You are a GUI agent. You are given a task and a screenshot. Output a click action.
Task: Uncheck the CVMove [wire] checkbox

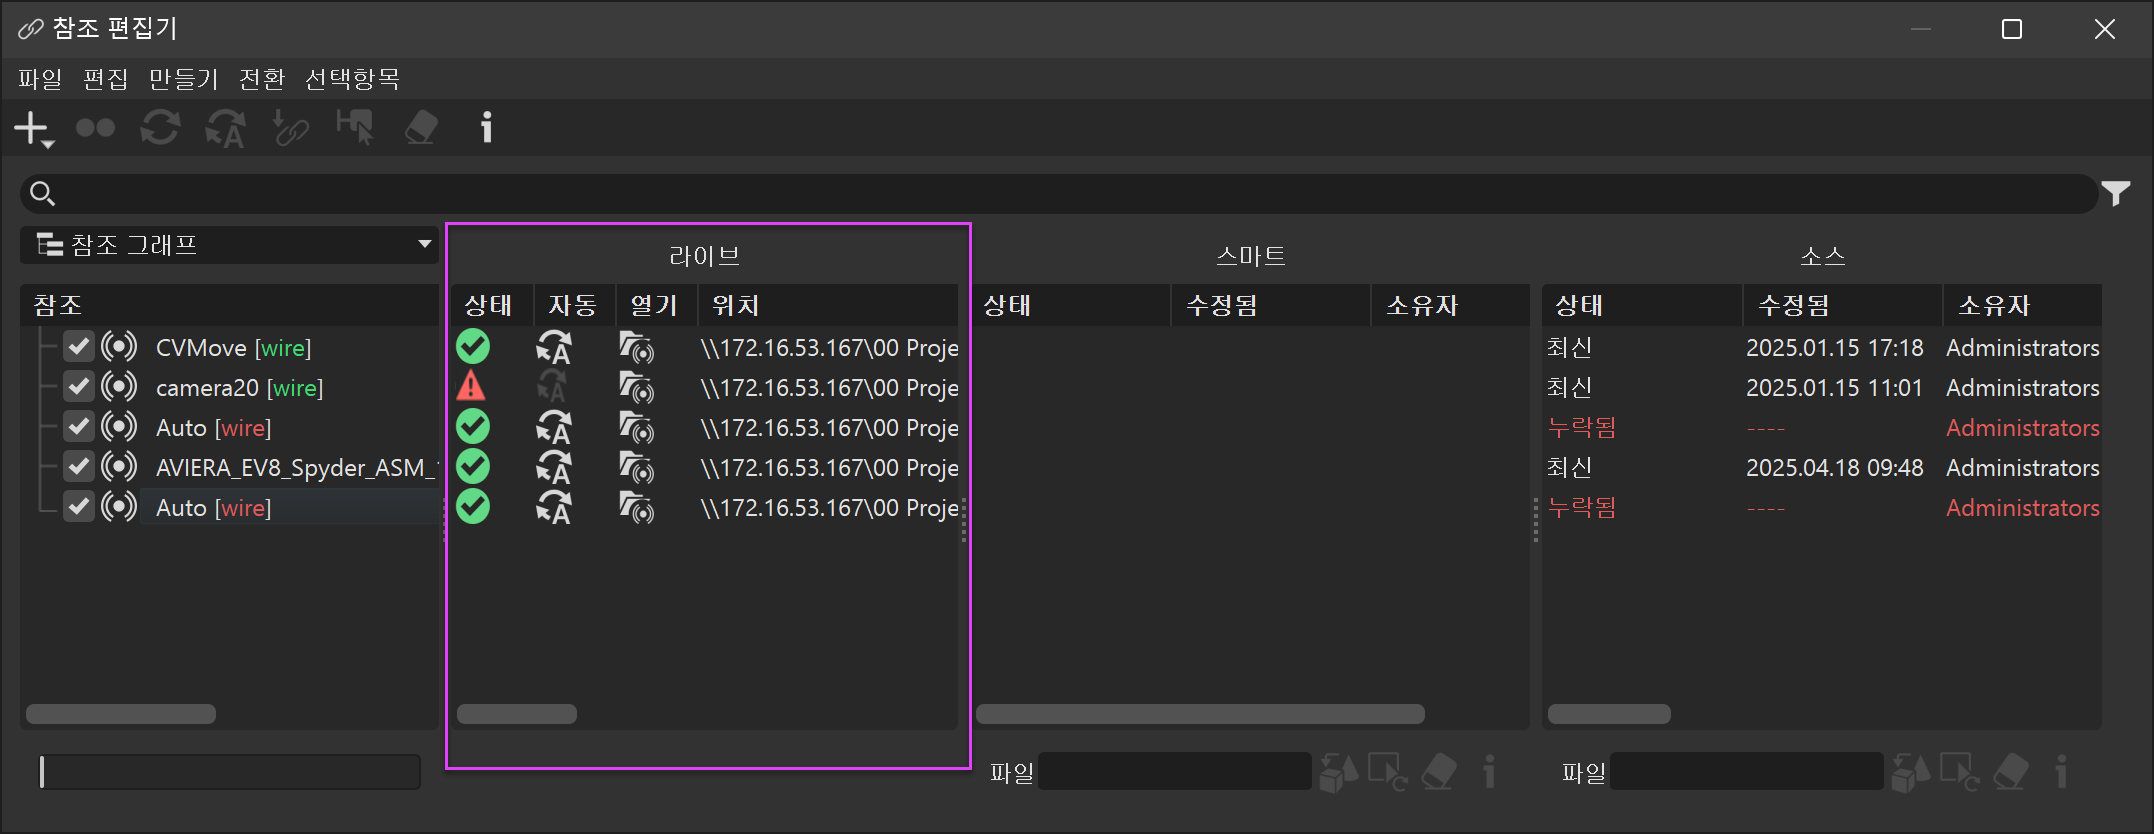click(x=78, y=347)
